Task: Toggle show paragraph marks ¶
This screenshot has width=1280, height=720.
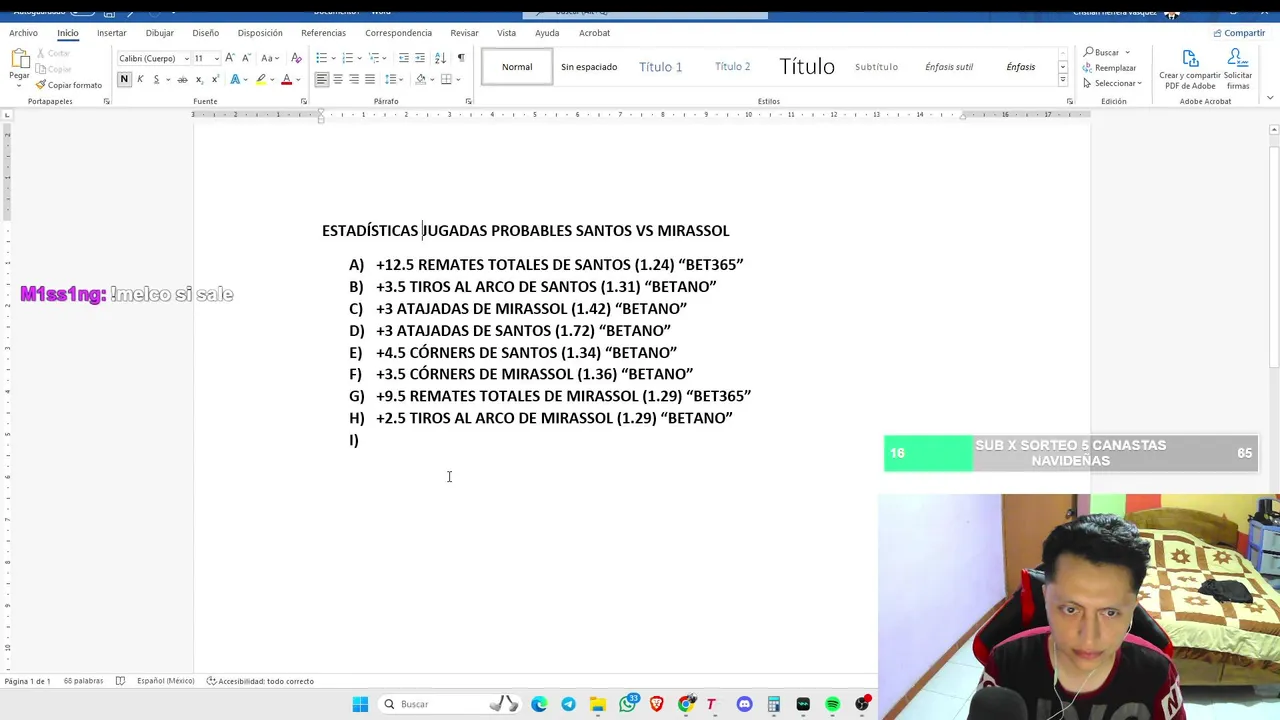Action: (x=461, y=58)
